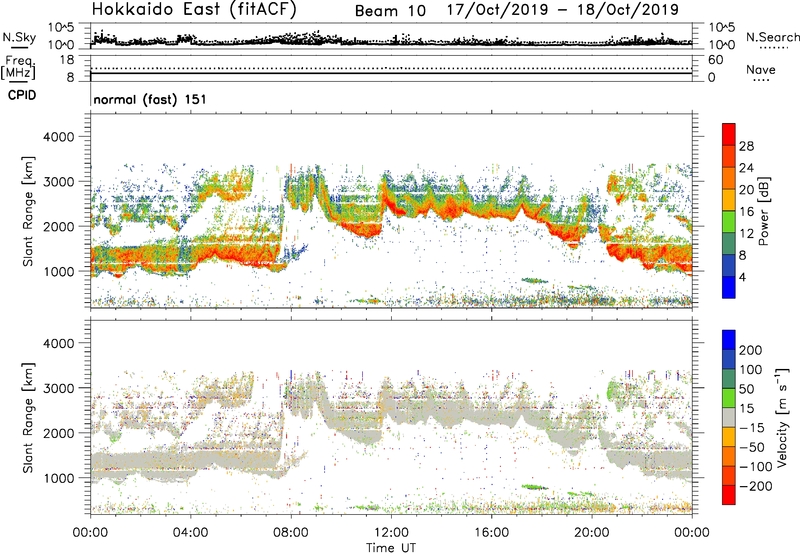This screenshot has width=800, height=554.
Task: Click the 'N.Search' dotted-line legend label
Action: (x=772, y=37)
